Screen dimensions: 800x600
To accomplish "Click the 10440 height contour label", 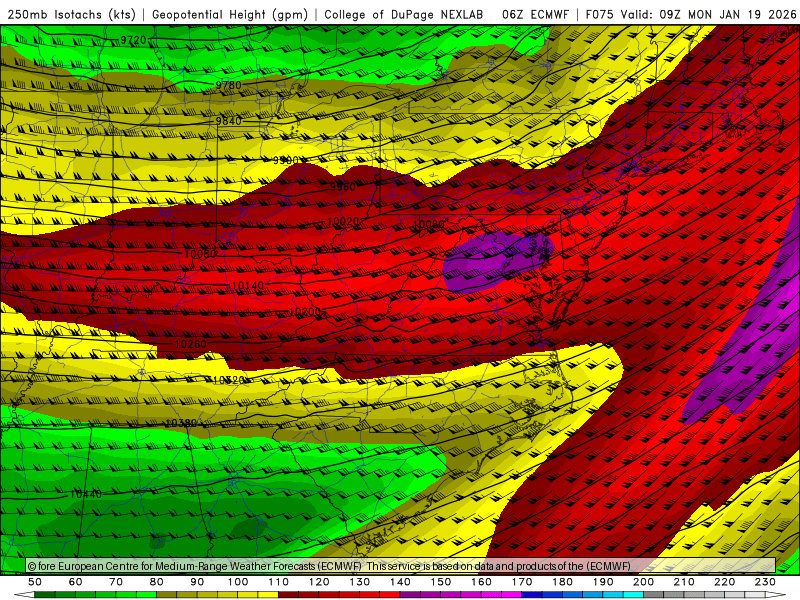I will (x=86, y=494).
